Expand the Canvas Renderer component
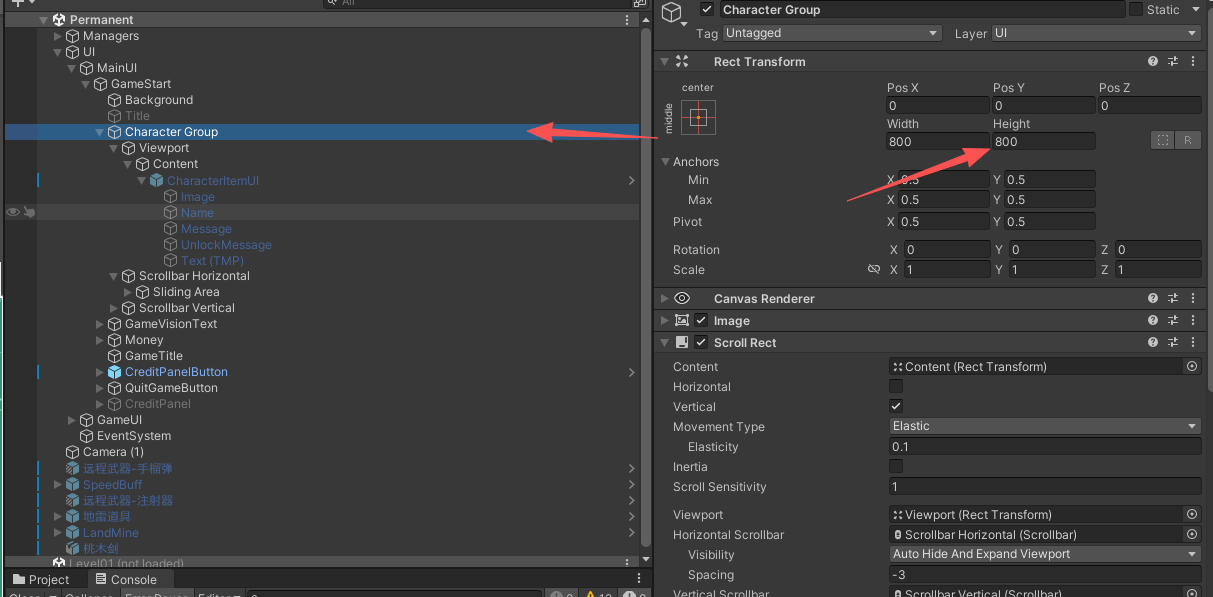Viewport: 1213px width, 597px height. (x=665, y=299)
